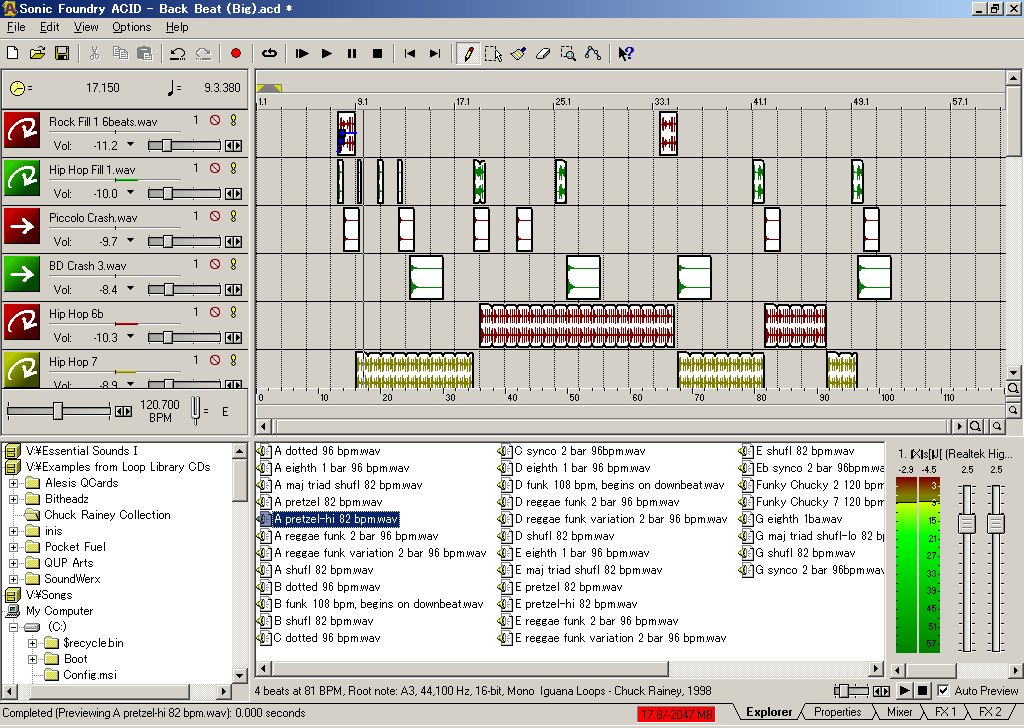Toggle Loop Playback icon
Viewport: 1024px width, 728px height.
269,54
